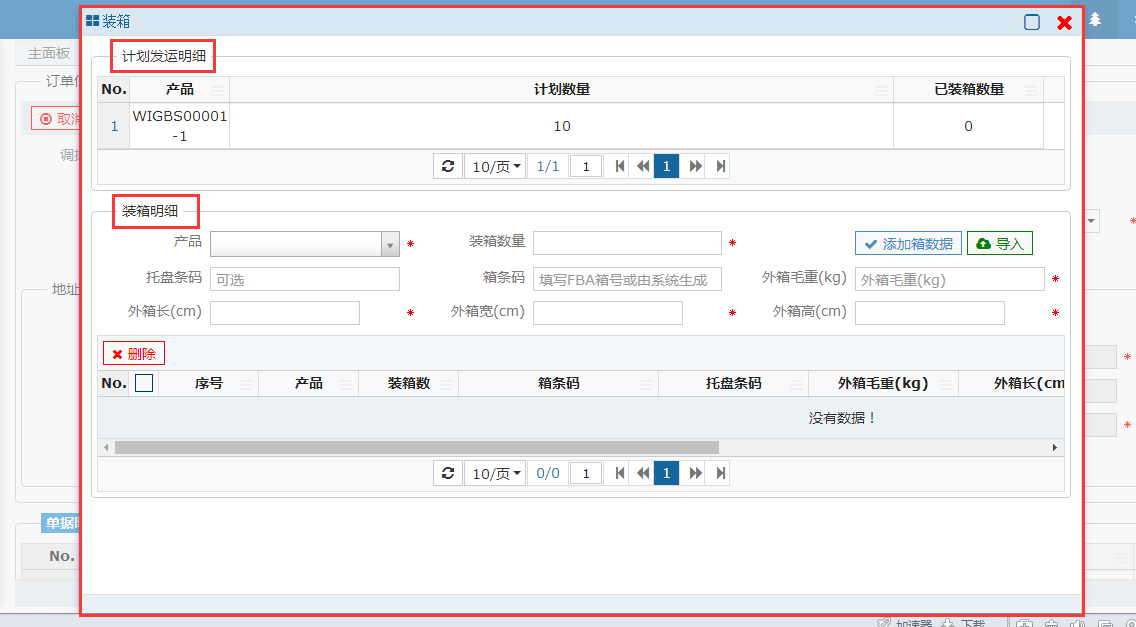This screenshot has width=1136, height=627.
Task: Click the 导入 import button
Action: coord(1000,244)
